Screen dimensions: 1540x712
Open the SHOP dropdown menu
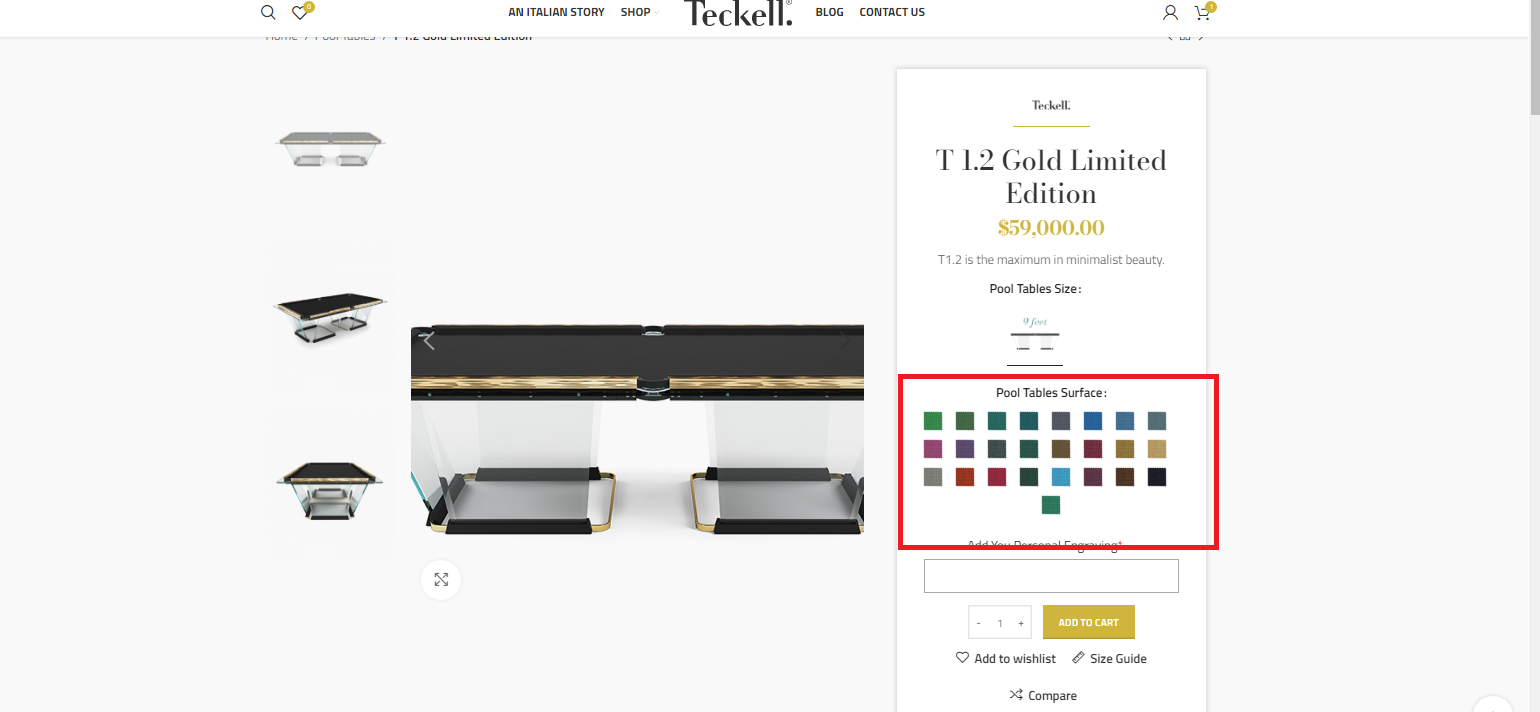tap(640, 12)
